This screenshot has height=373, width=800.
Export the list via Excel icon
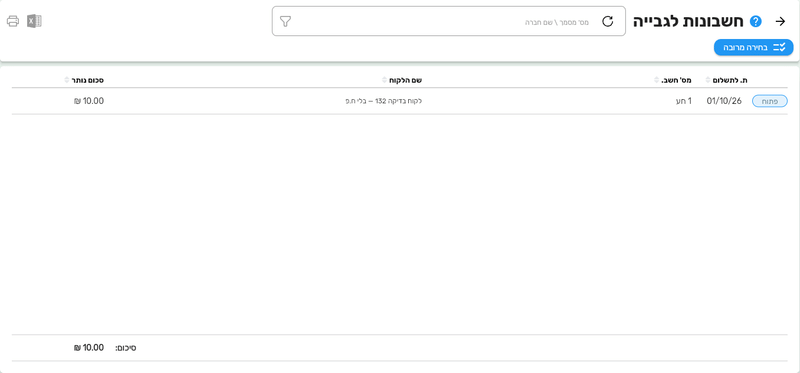click(34, 21)
